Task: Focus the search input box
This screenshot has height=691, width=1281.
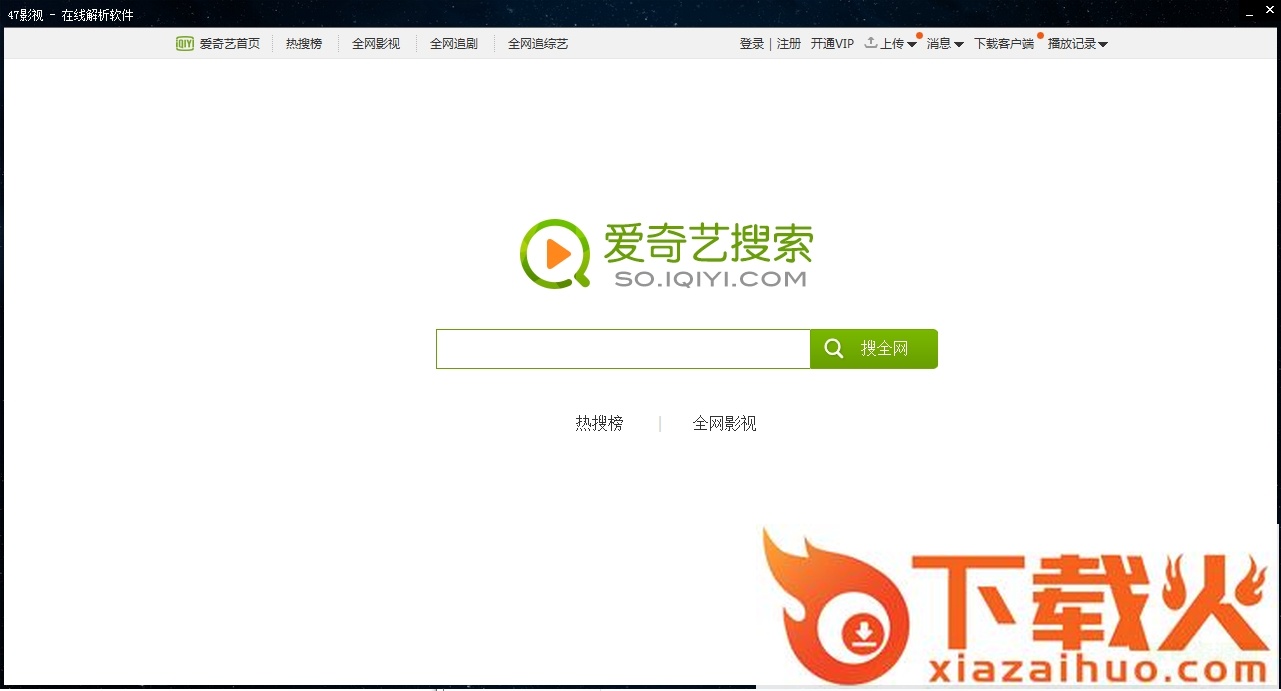Action: coord(623,349)
